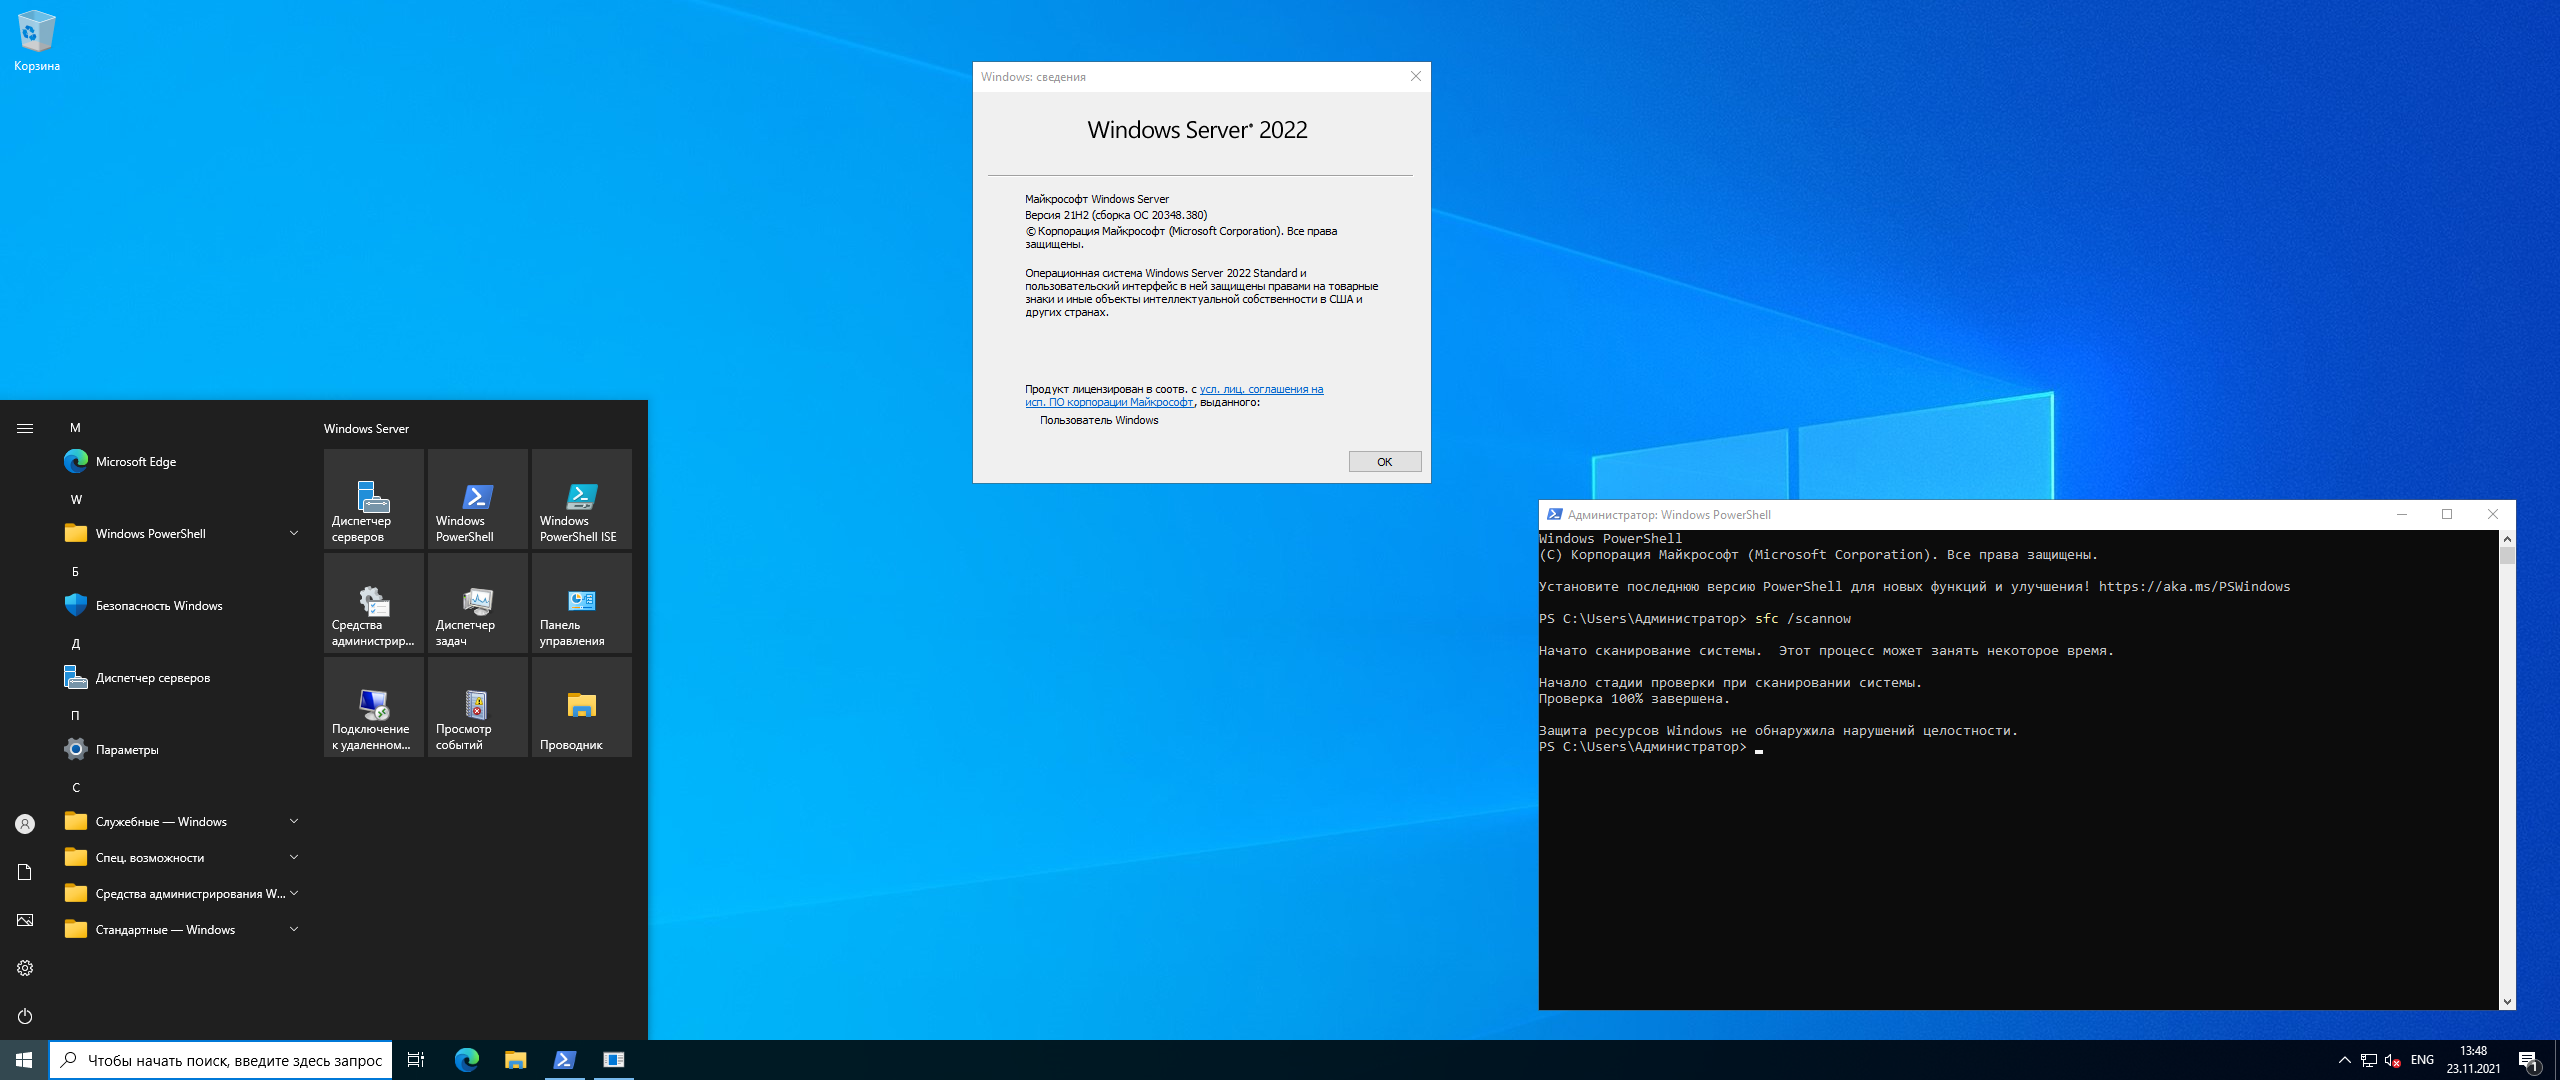This screenshot has width=2560, height=1080.
Task: Click the letter W group header
Action: [76, 500]
